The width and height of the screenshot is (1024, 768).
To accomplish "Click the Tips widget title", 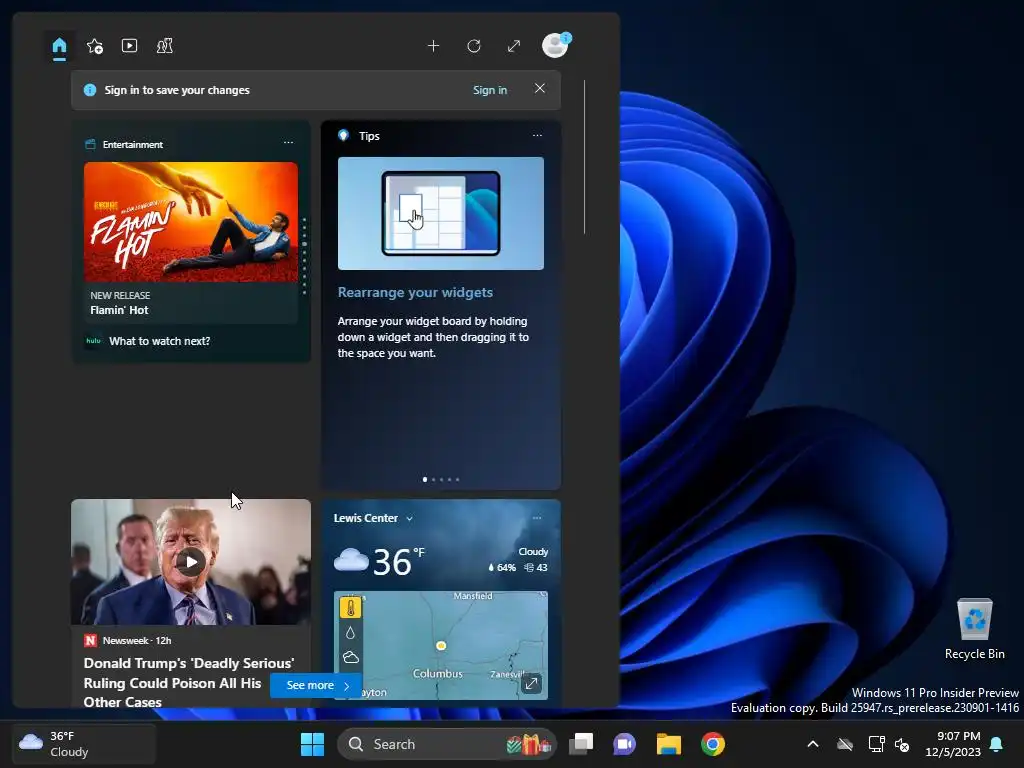I will [x=369, y=136].
